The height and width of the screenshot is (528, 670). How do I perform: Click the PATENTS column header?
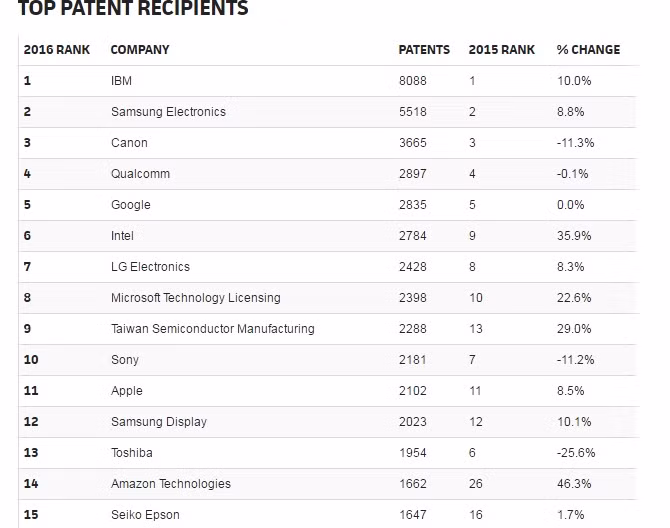pyautogui.click(x=424, y=49)
